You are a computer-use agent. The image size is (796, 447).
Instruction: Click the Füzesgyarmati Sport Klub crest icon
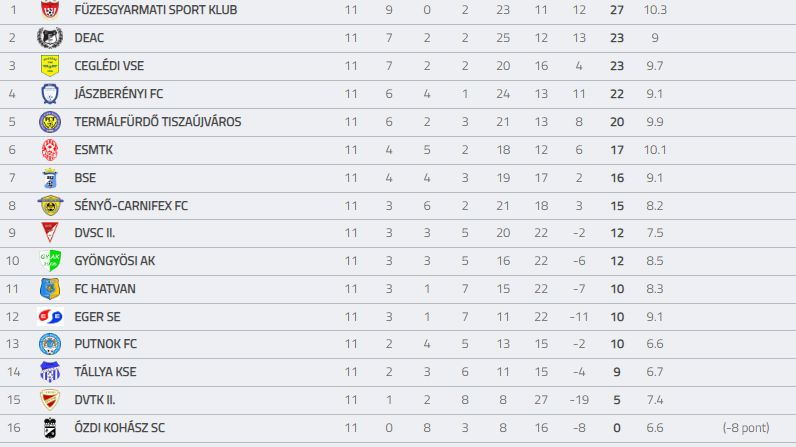coord(50,10)
